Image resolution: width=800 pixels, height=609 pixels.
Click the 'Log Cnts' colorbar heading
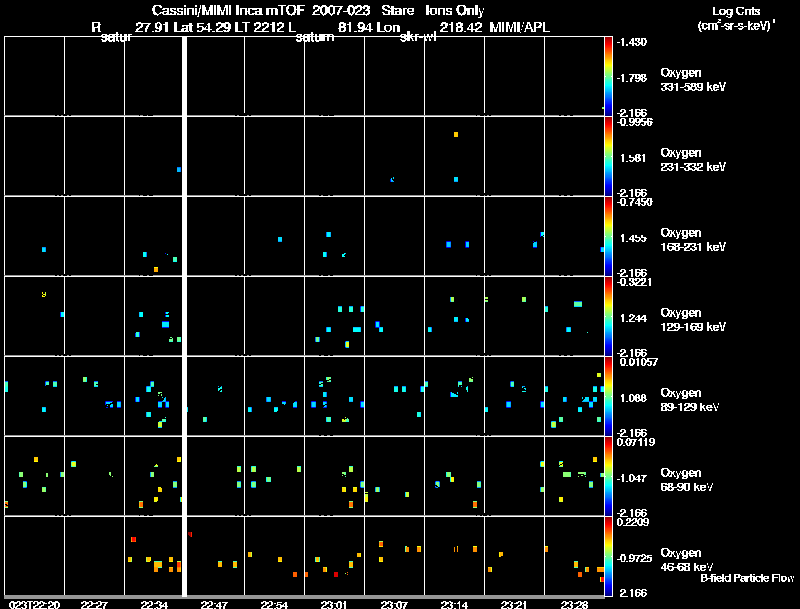click(736, 11)
